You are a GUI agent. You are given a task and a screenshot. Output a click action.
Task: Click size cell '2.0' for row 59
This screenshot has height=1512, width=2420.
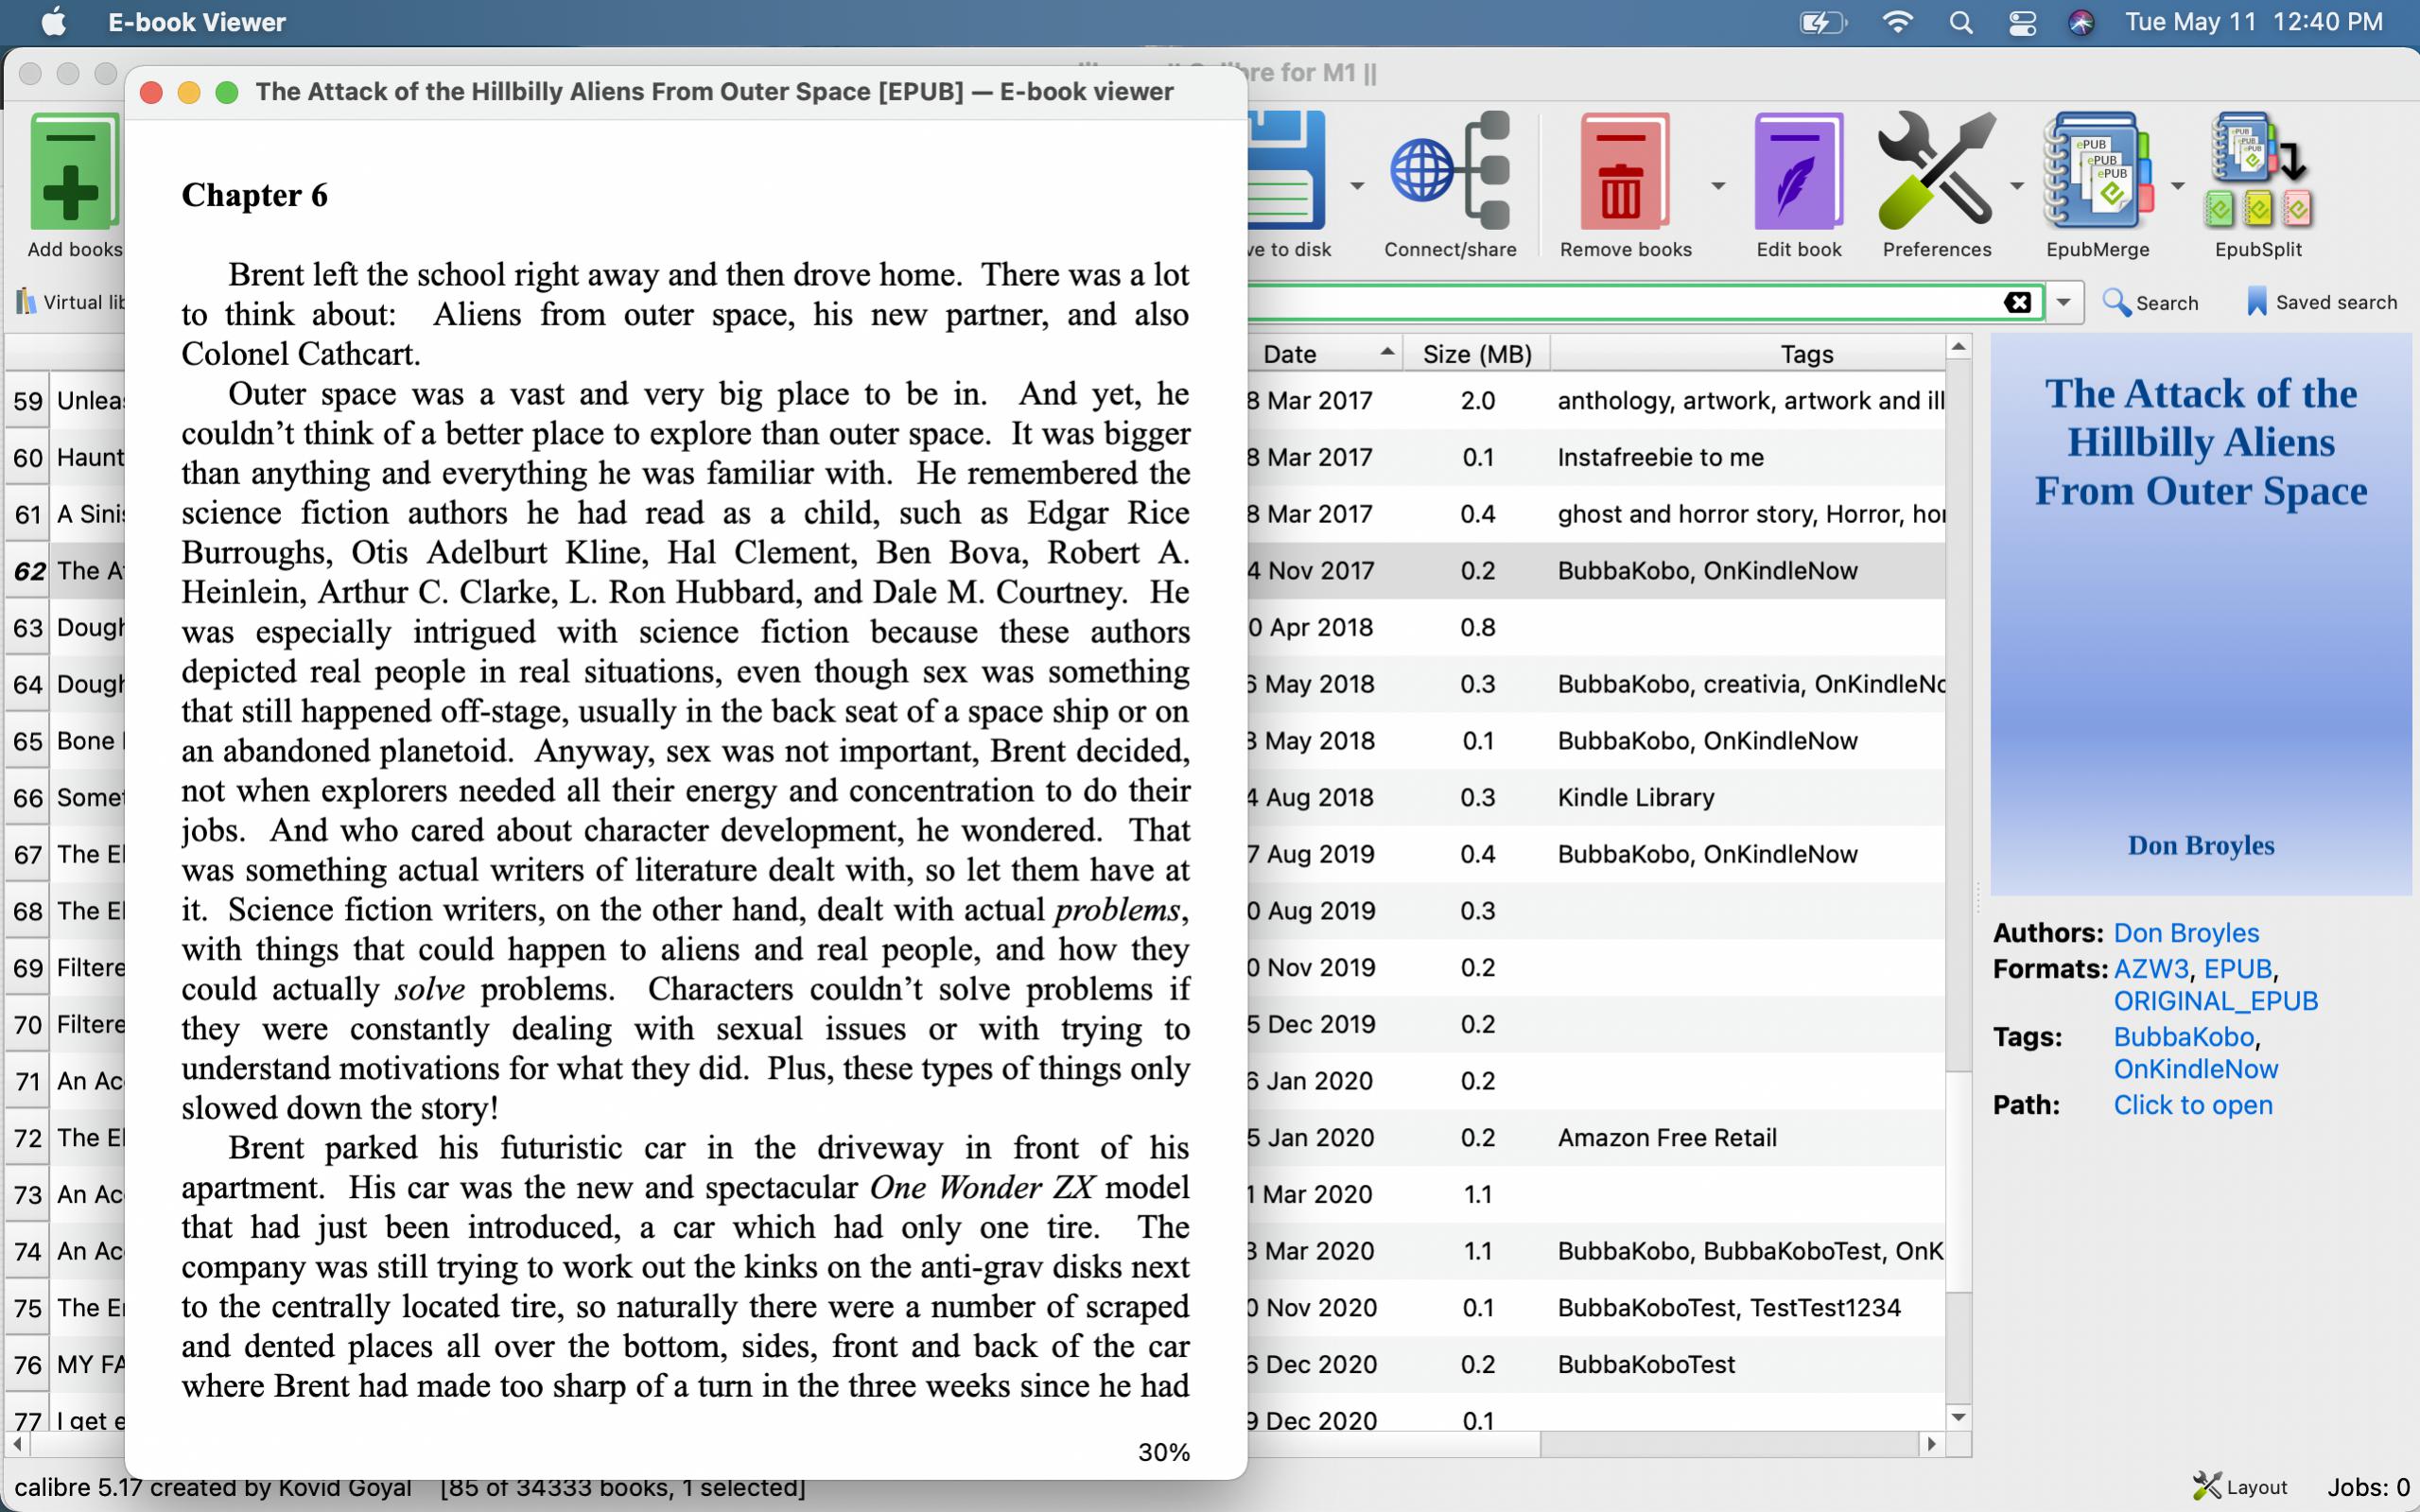1477,400
